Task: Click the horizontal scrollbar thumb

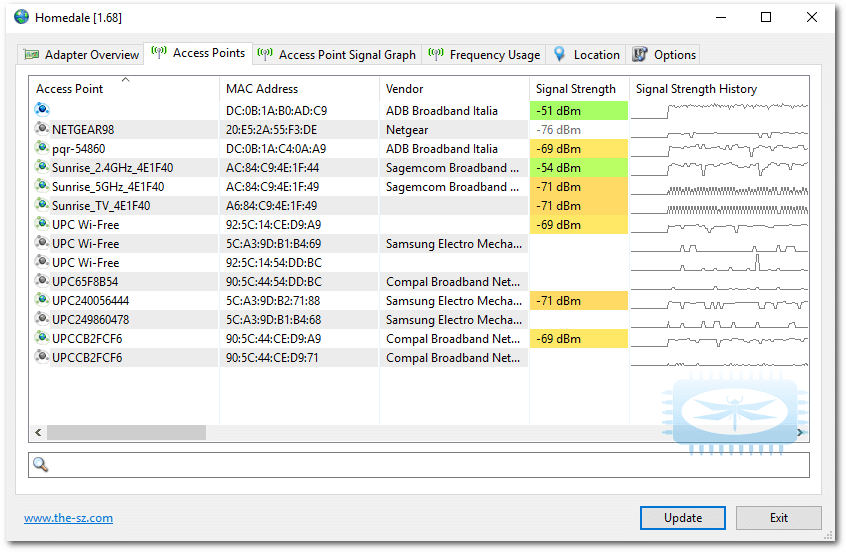Action: [126, 432]
